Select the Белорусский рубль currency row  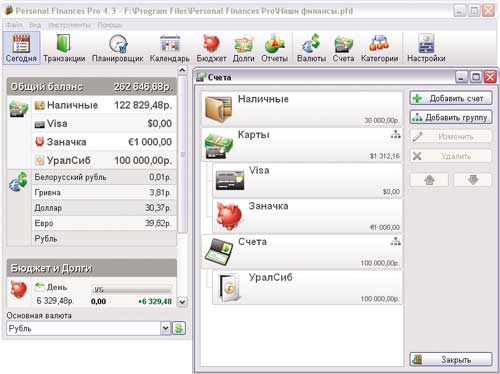click(x=104, y=177)
